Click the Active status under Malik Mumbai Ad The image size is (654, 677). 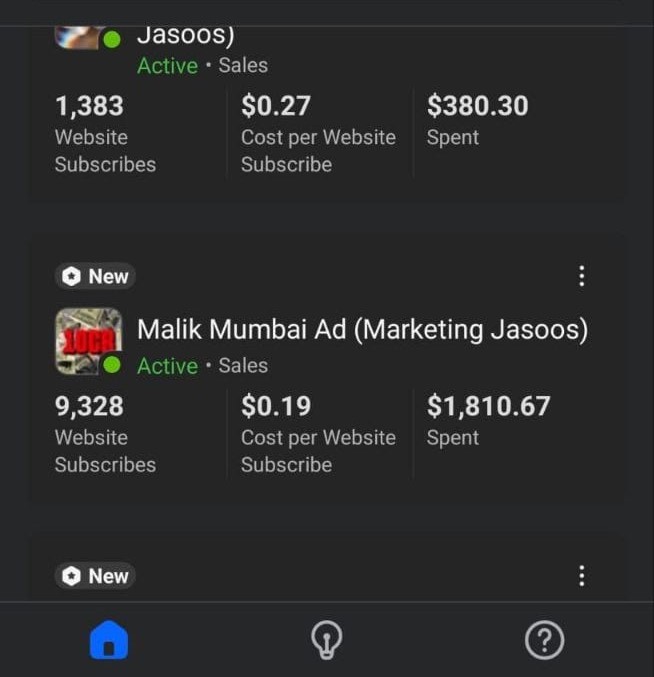pyautogui.click(x=167, y=366)
